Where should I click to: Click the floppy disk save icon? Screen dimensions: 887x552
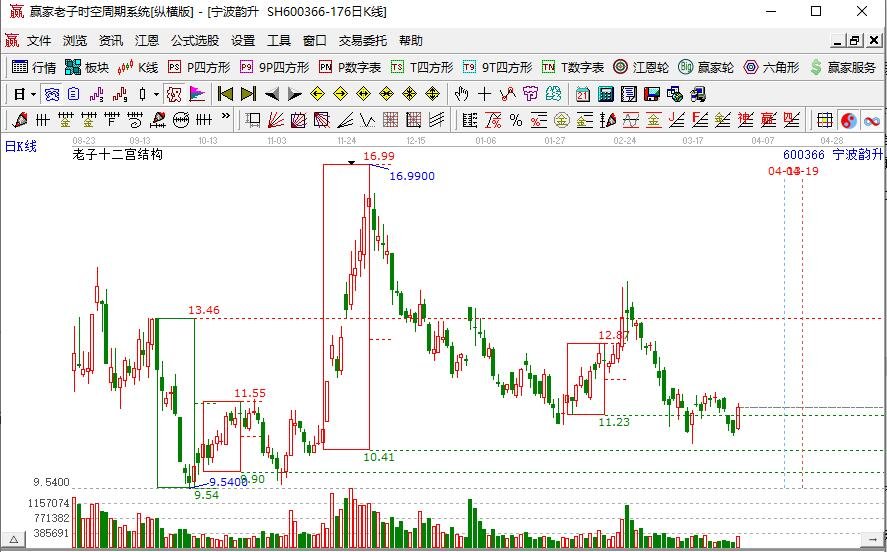652,94
